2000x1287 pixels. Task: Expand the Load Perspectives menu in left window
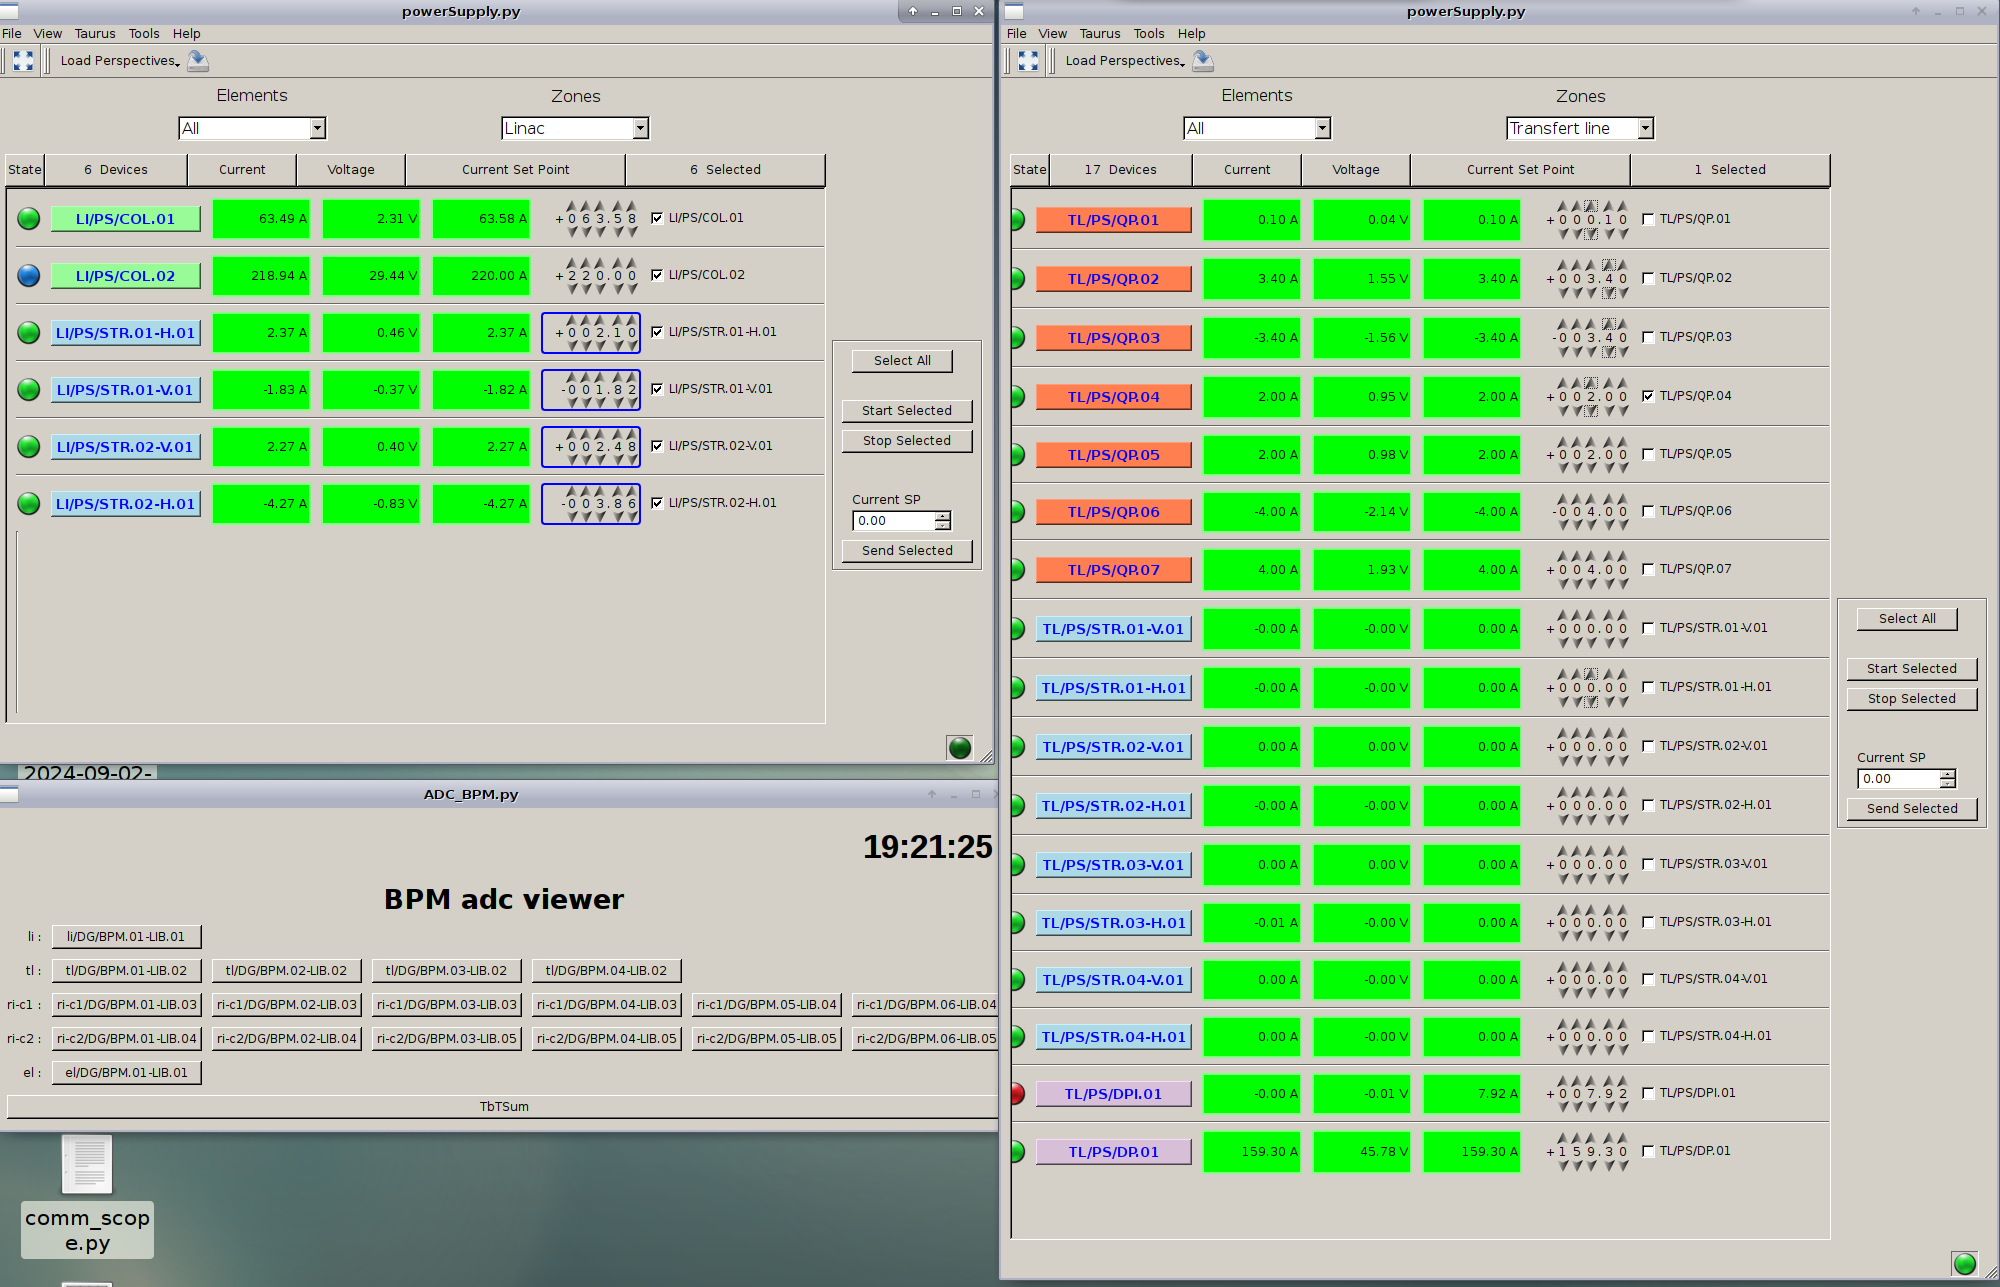coord(120,61)
